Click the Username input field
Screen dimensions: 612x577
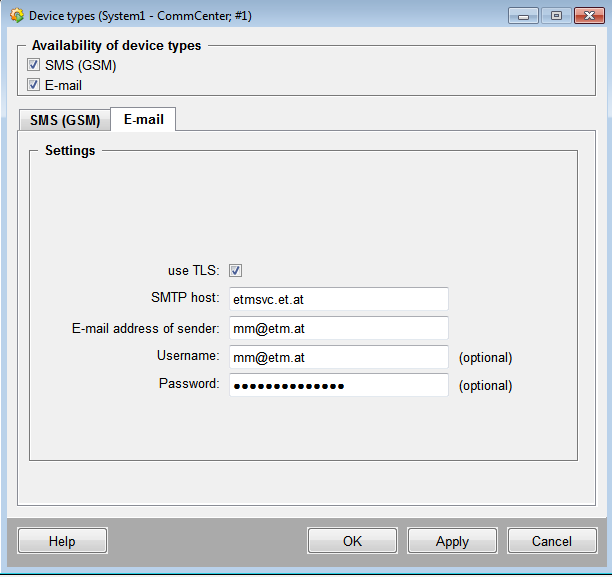point(338,357)
